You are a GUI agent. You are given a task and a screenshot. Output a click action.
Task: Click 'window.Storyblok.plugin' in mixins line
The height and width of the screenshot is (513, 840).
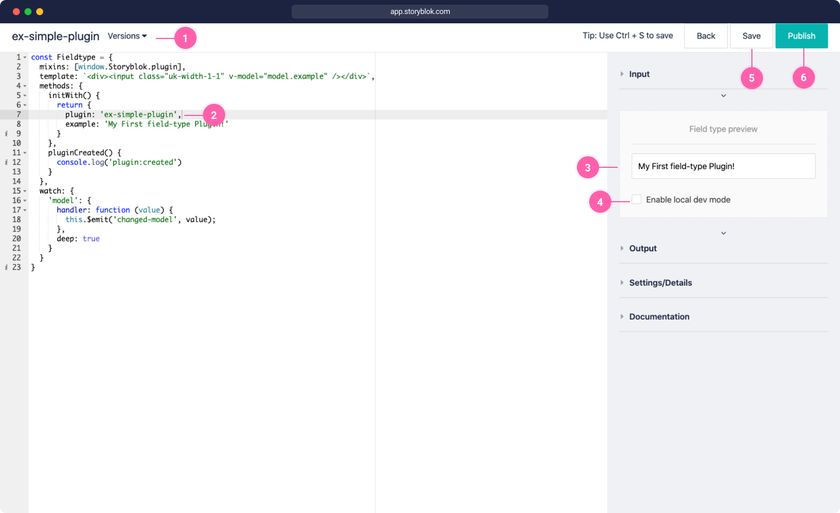[128, 66]
